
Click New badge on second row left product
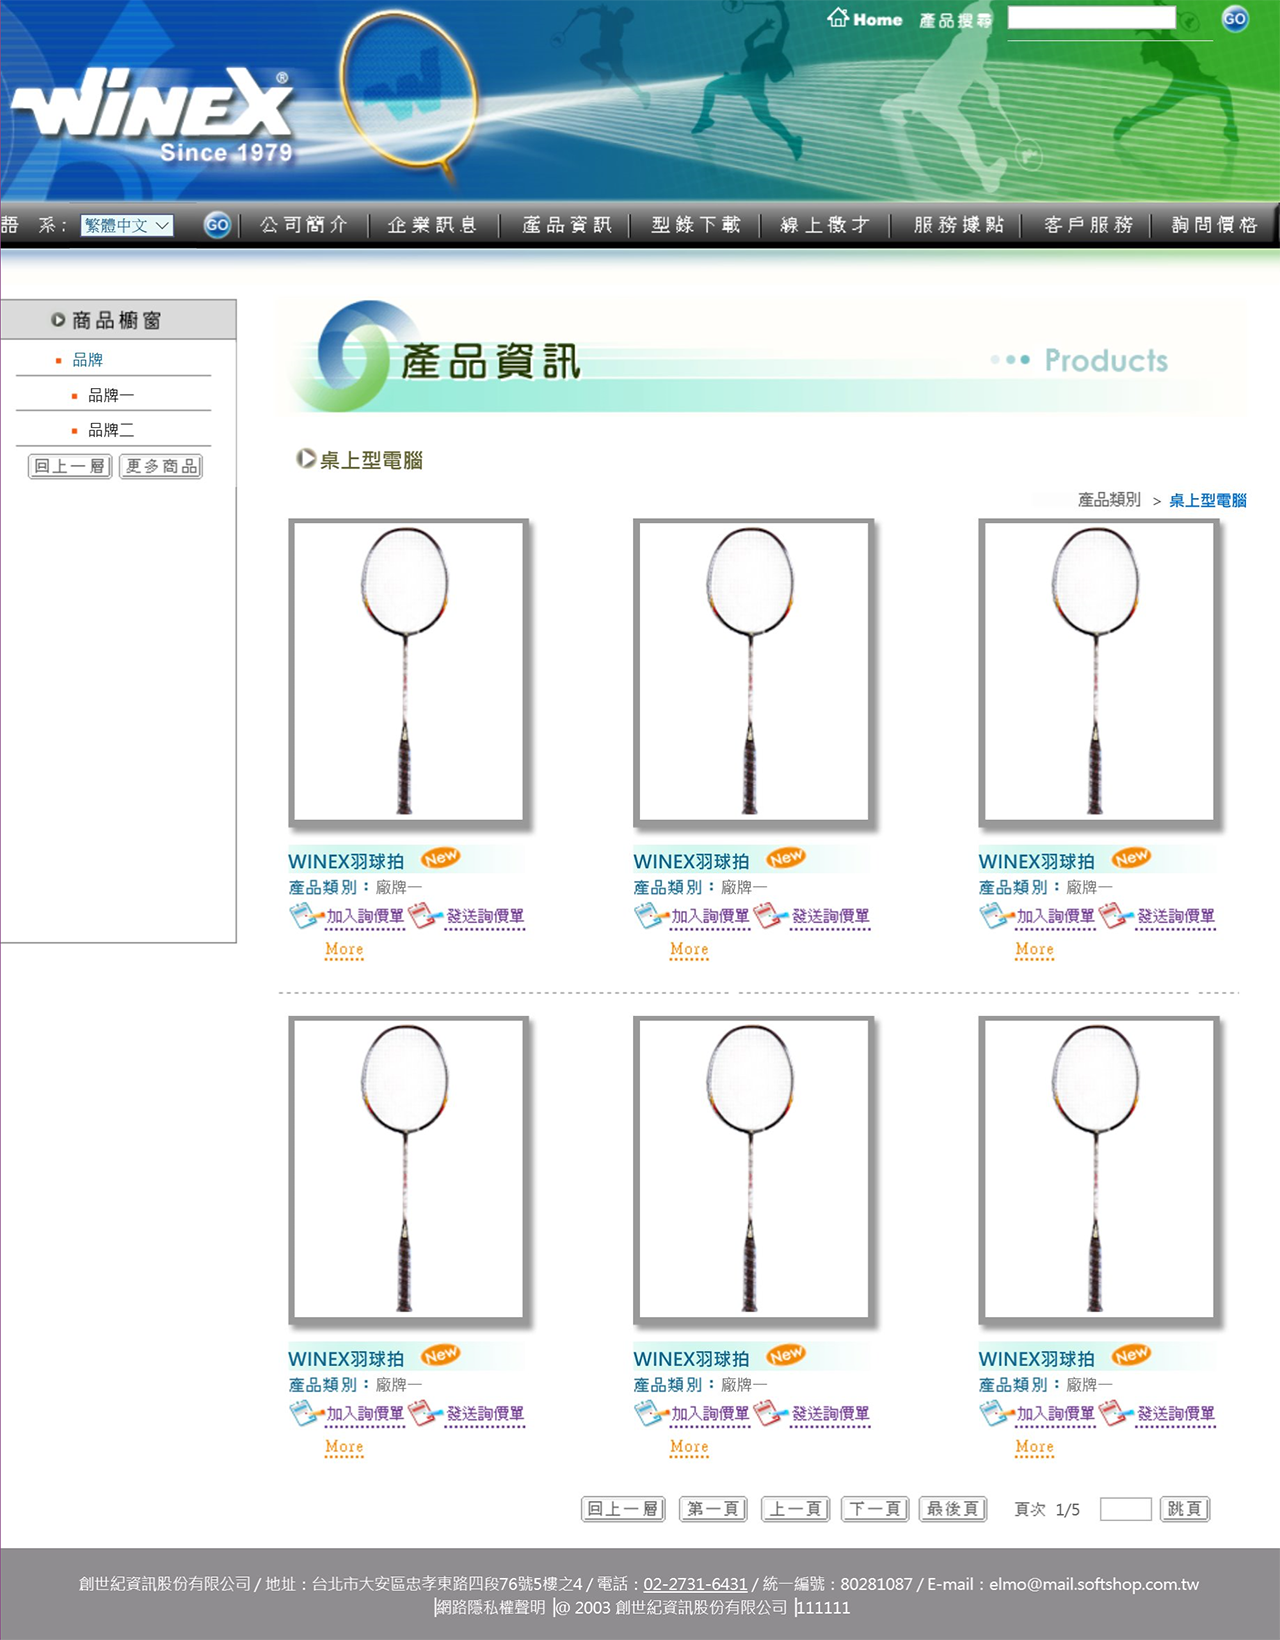pos(441,1355)
